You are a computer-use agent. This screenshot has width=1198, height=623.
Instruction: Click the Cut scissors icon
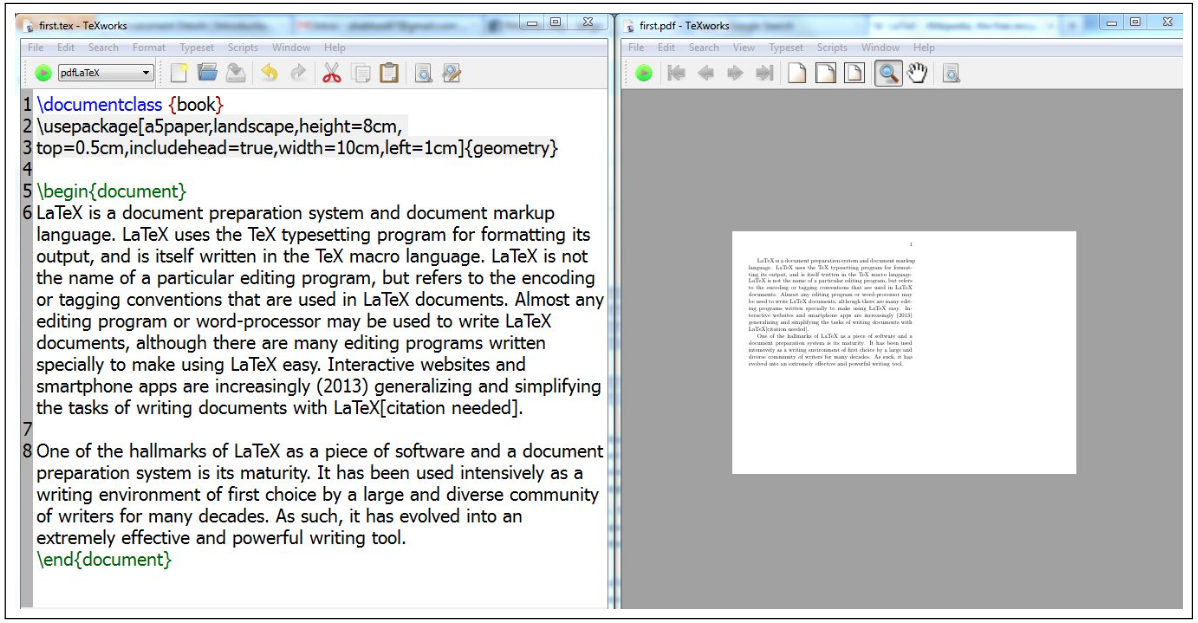(x=331, y=73)
